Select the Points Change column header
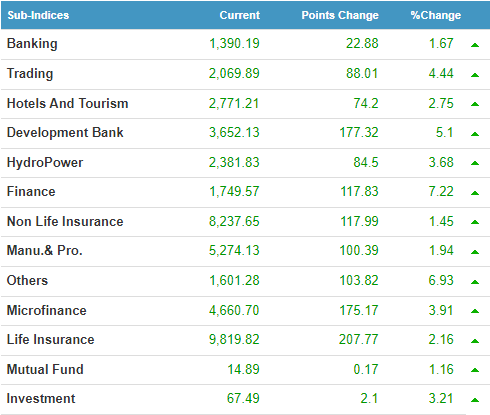The height and width of the screenshot is (415, 490). (x=340, y=15)
